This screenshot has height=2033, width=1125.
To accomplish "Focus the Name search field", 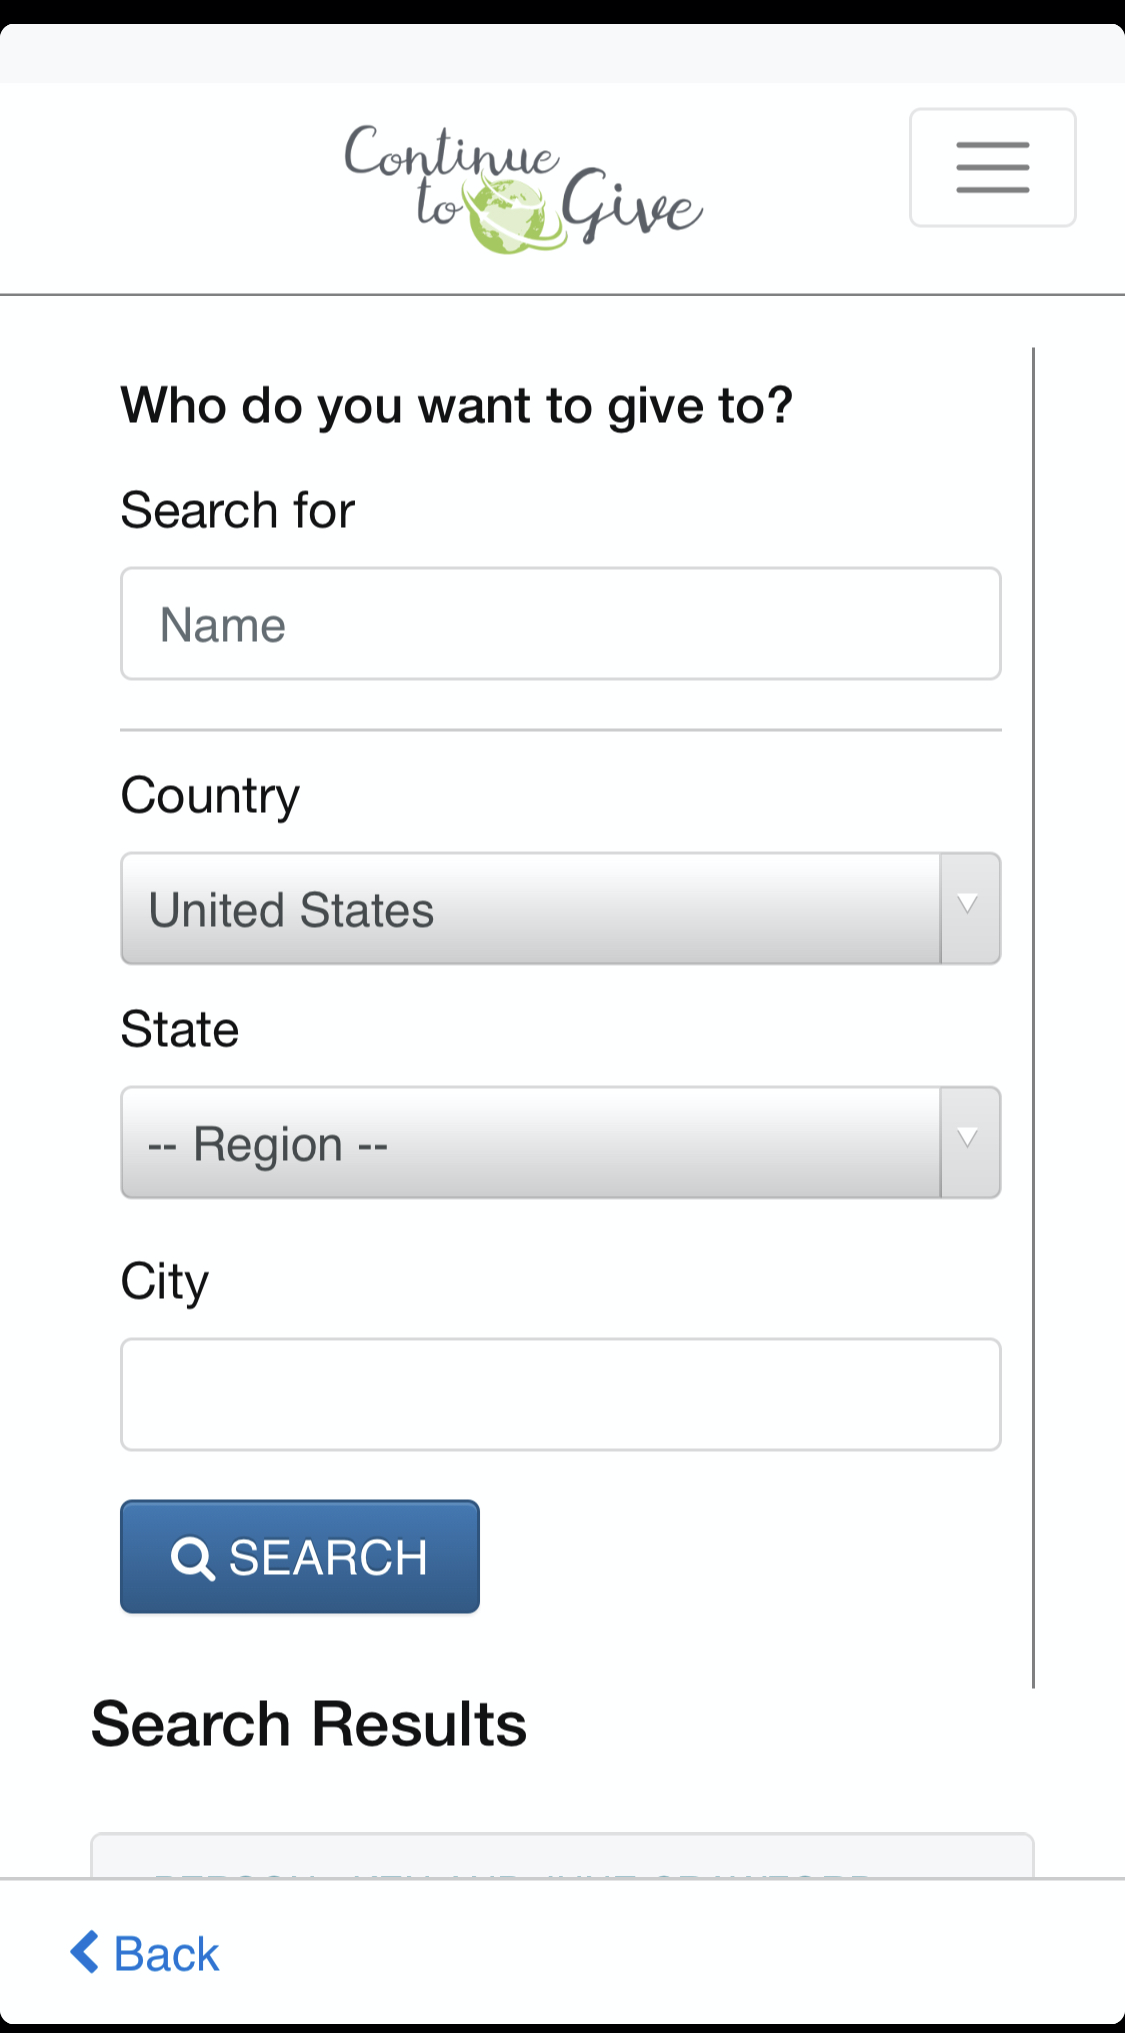I will [560, 623].
